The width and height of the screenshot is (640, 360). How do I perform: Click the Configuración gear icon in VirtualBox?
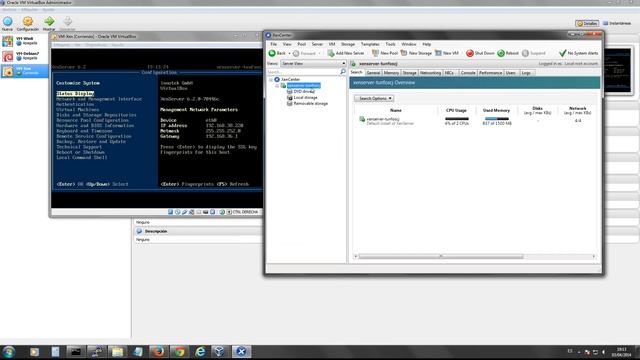click(28, 21)
